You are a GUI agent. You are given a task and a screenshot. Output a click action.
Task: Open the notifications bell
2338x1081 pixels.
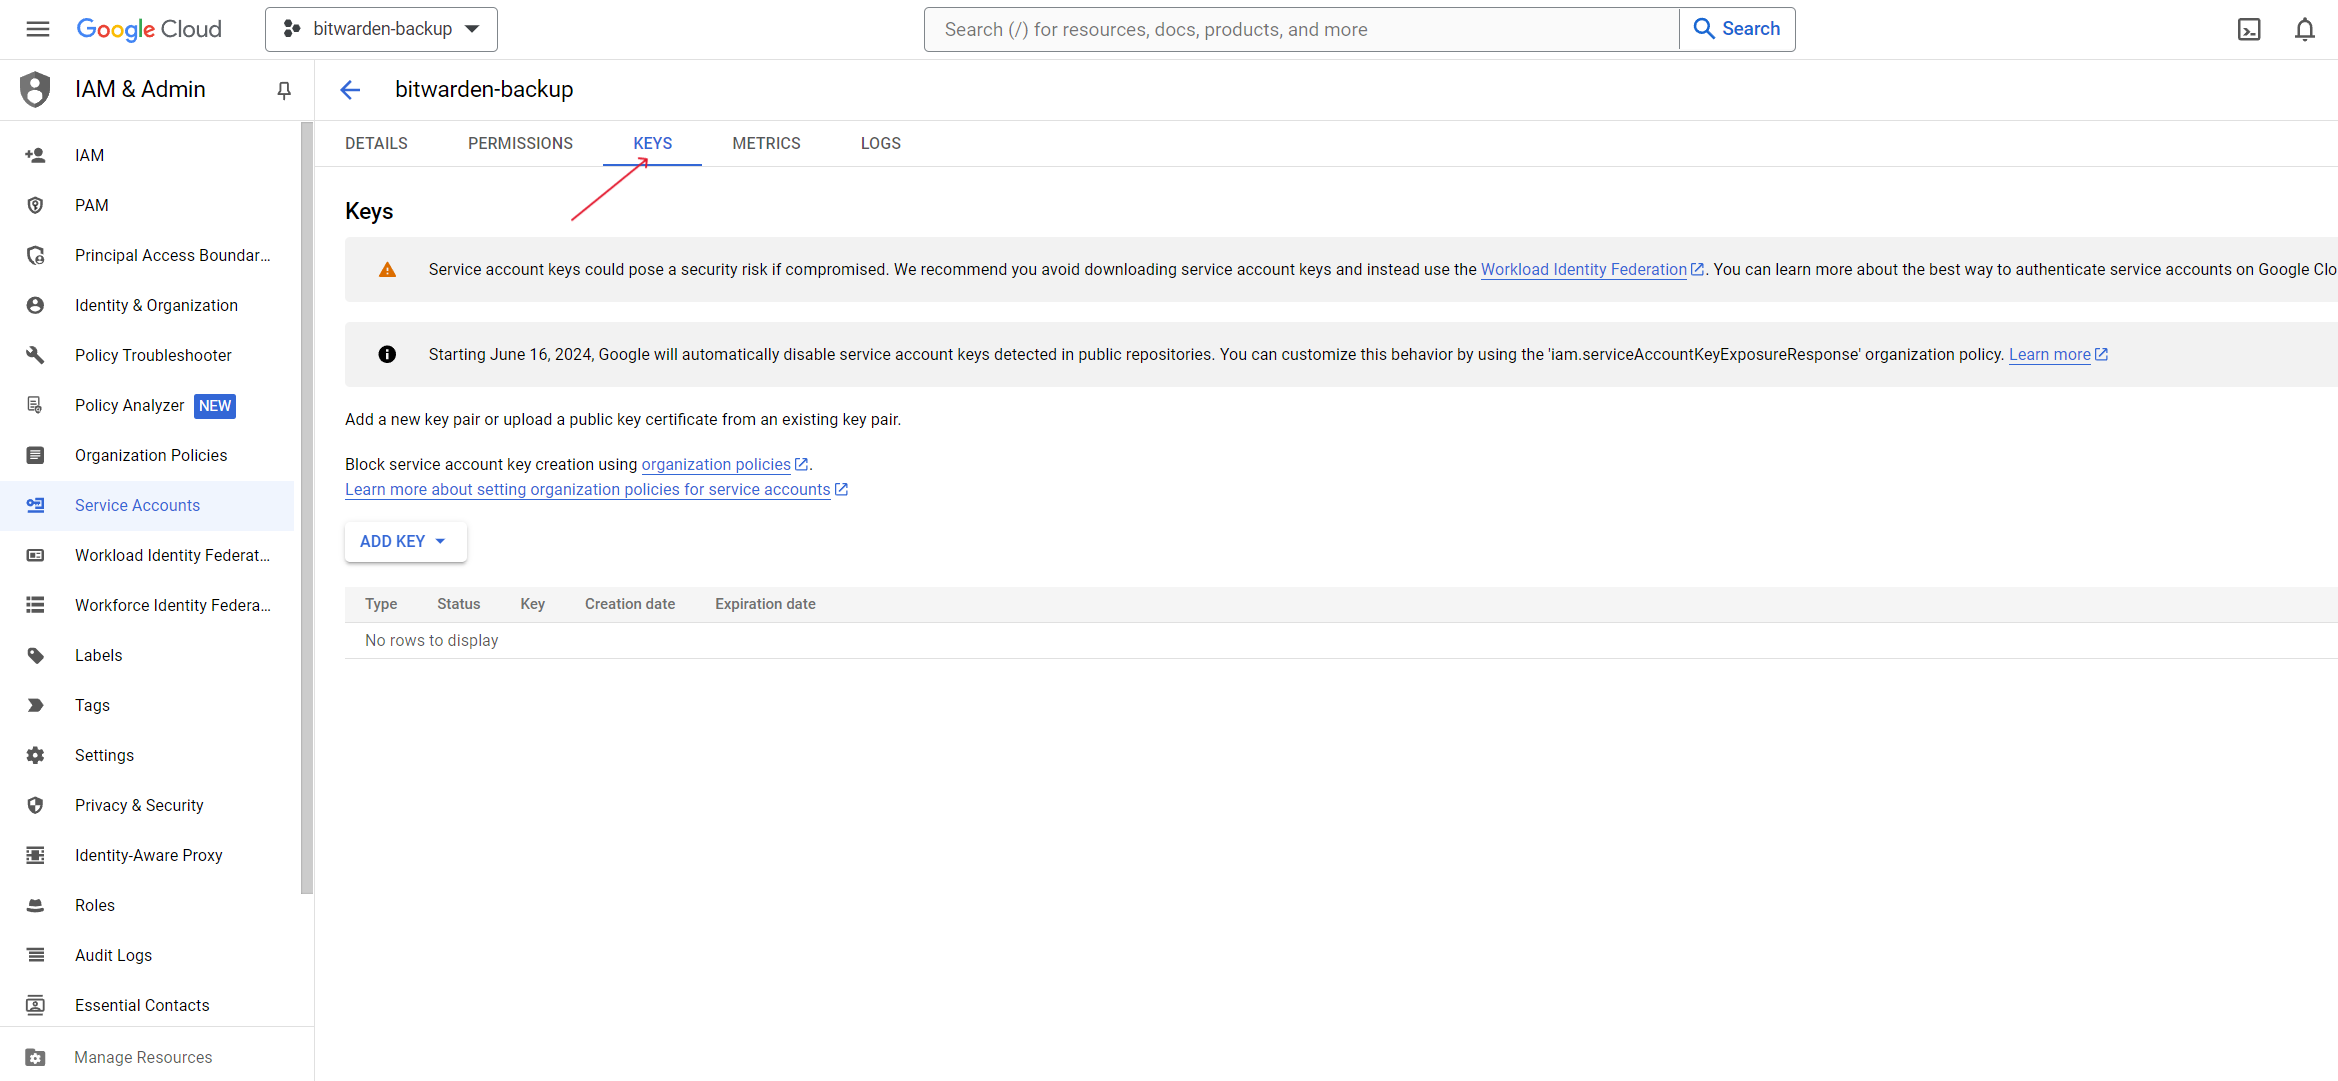[2305, 29]
